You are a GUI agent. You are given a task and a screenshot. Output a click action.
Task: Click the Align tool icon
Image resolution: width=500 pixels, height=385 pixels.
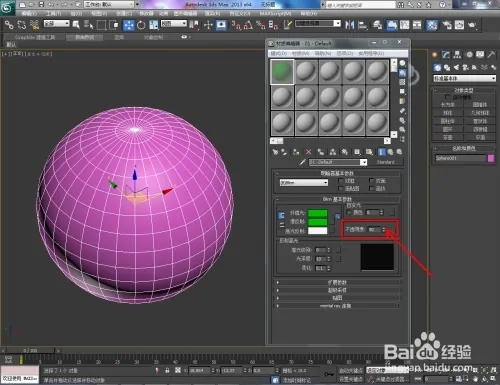(x=363, y=25)
